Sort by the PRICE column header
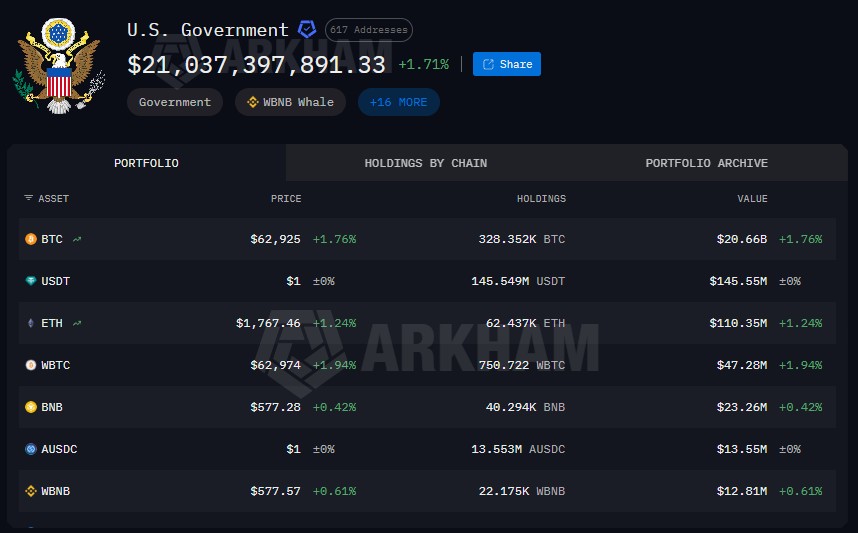The width and height of the screenshot is (858, 533). [286, 199]
